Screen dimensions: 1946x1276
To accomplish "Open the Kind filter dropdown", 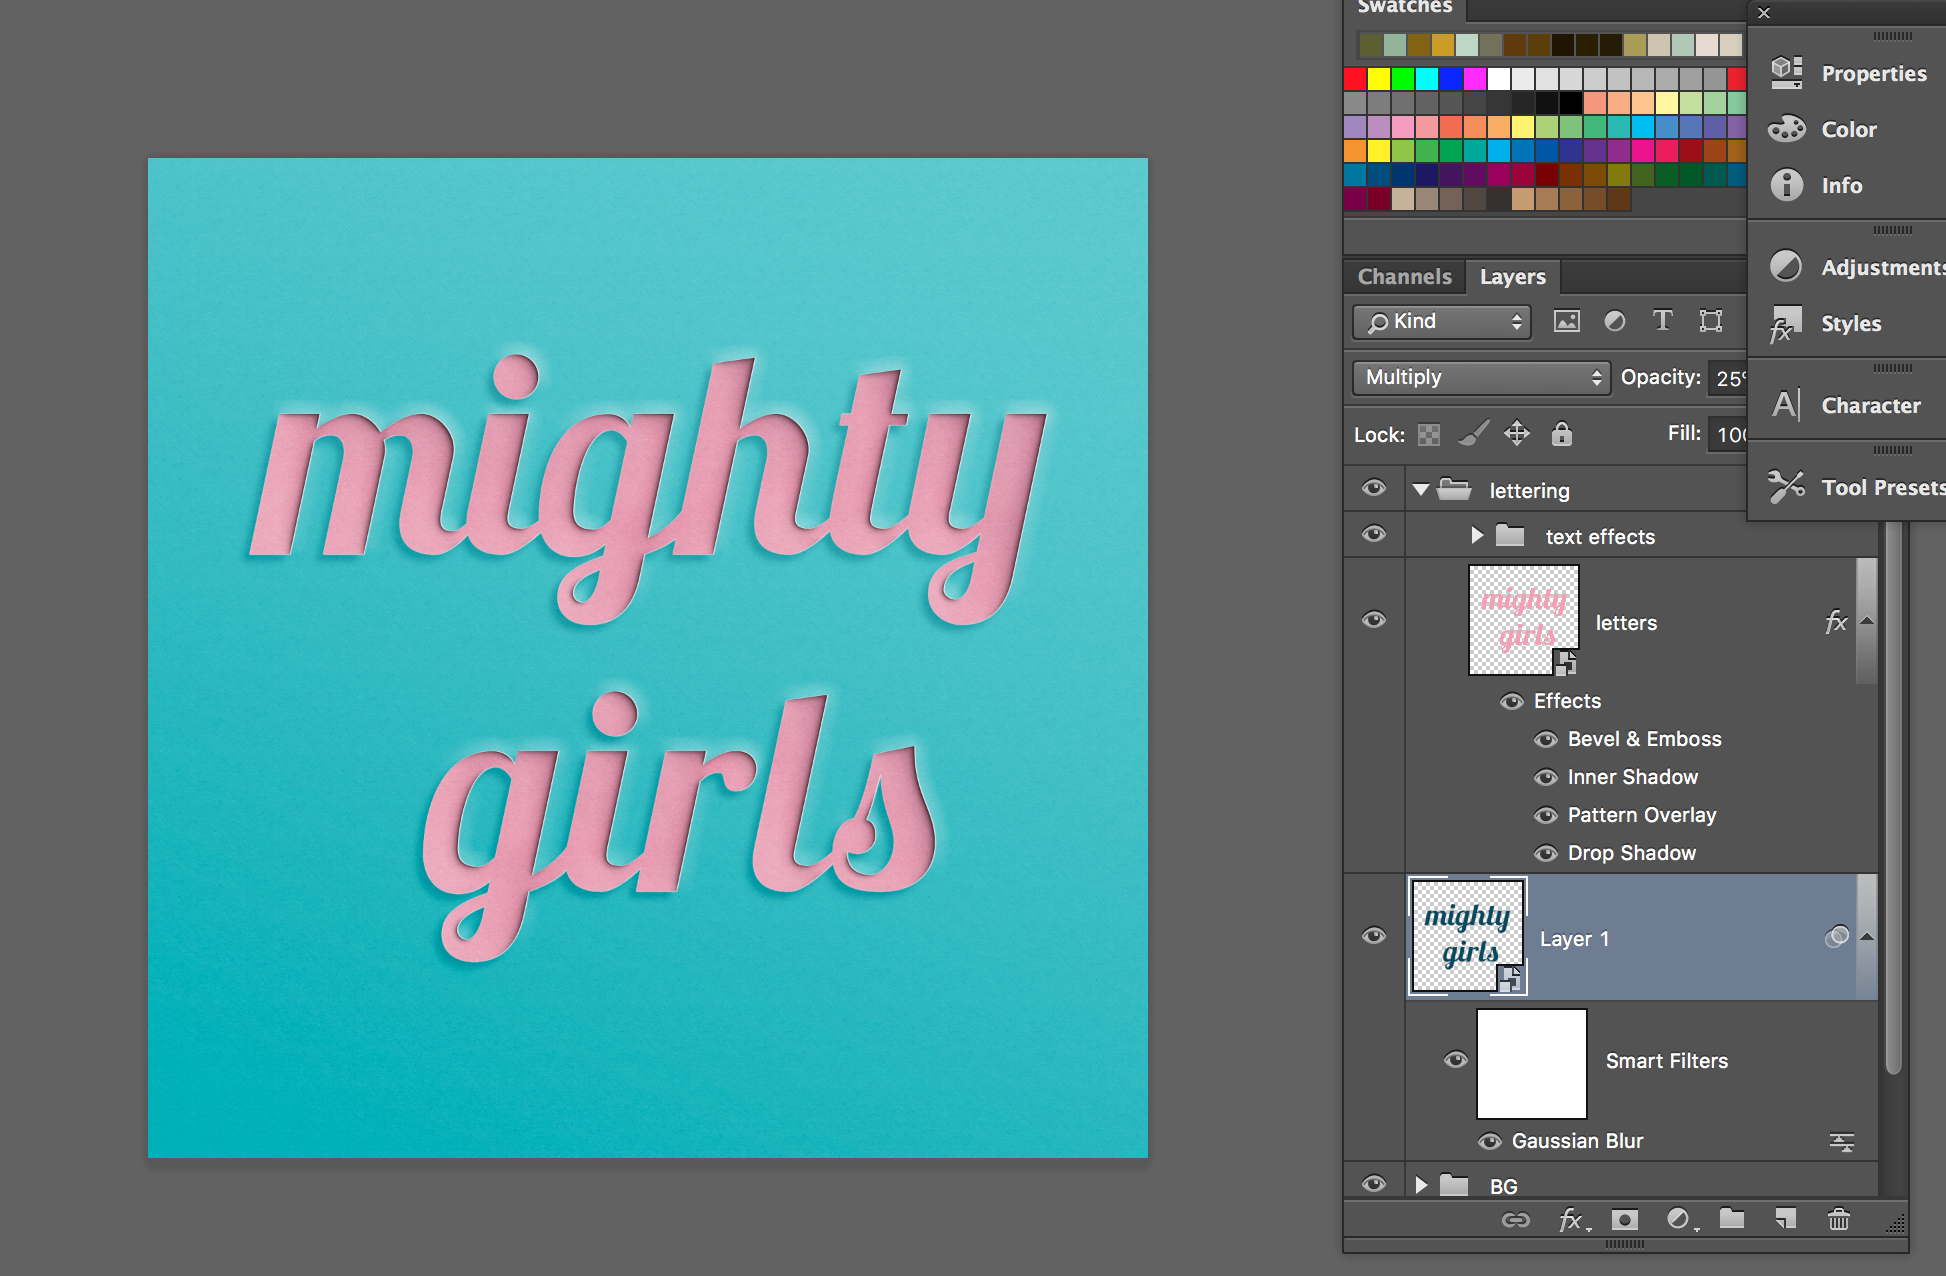I will 1442,321.
